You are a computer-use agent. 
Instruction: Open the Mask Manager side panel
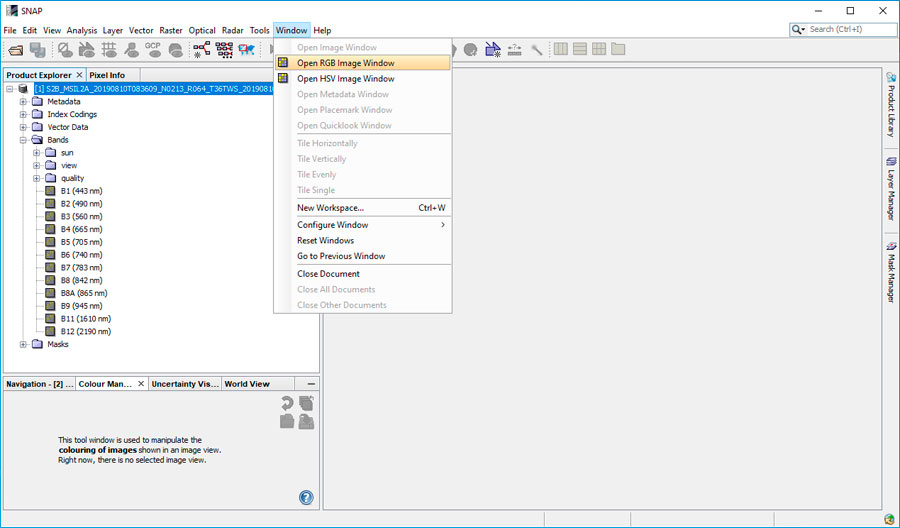pyautogui.click(x=890, y=272)
